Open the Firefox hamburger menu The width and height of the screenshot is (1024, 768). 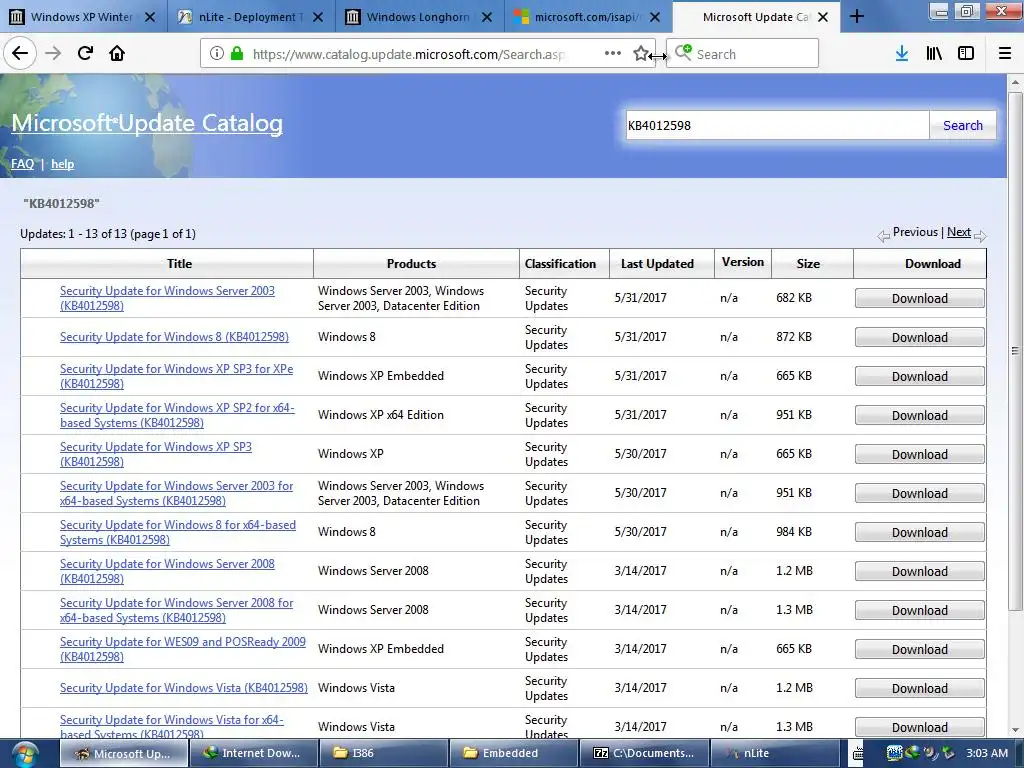click(x=1004, y=54)
